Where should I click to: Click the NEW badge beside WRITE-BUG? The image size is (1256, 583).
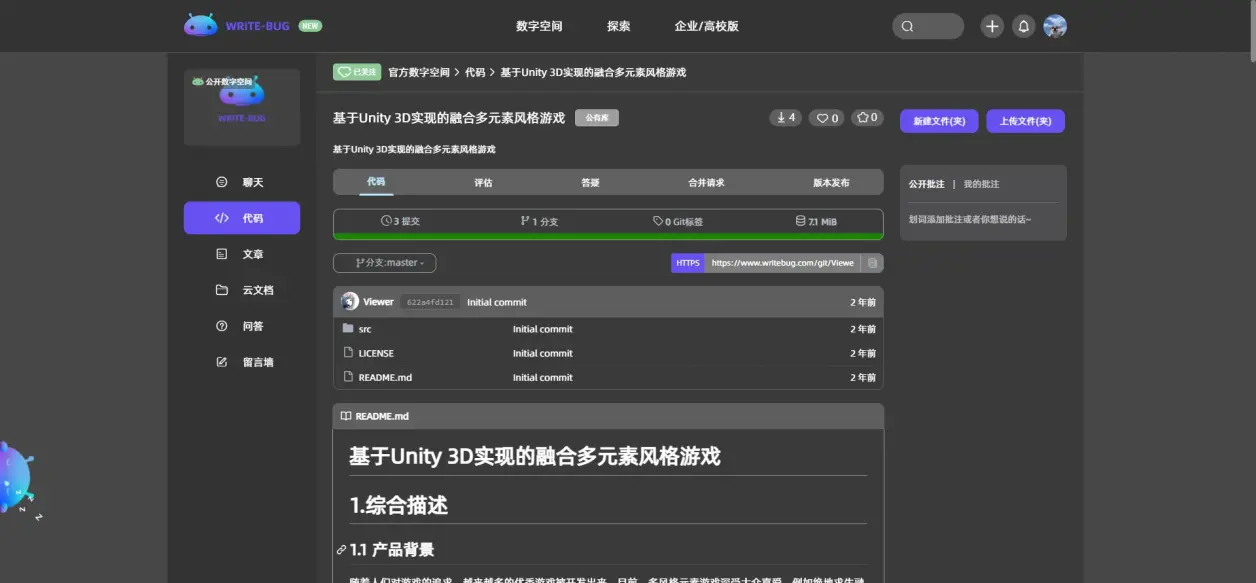pos(311,26)
